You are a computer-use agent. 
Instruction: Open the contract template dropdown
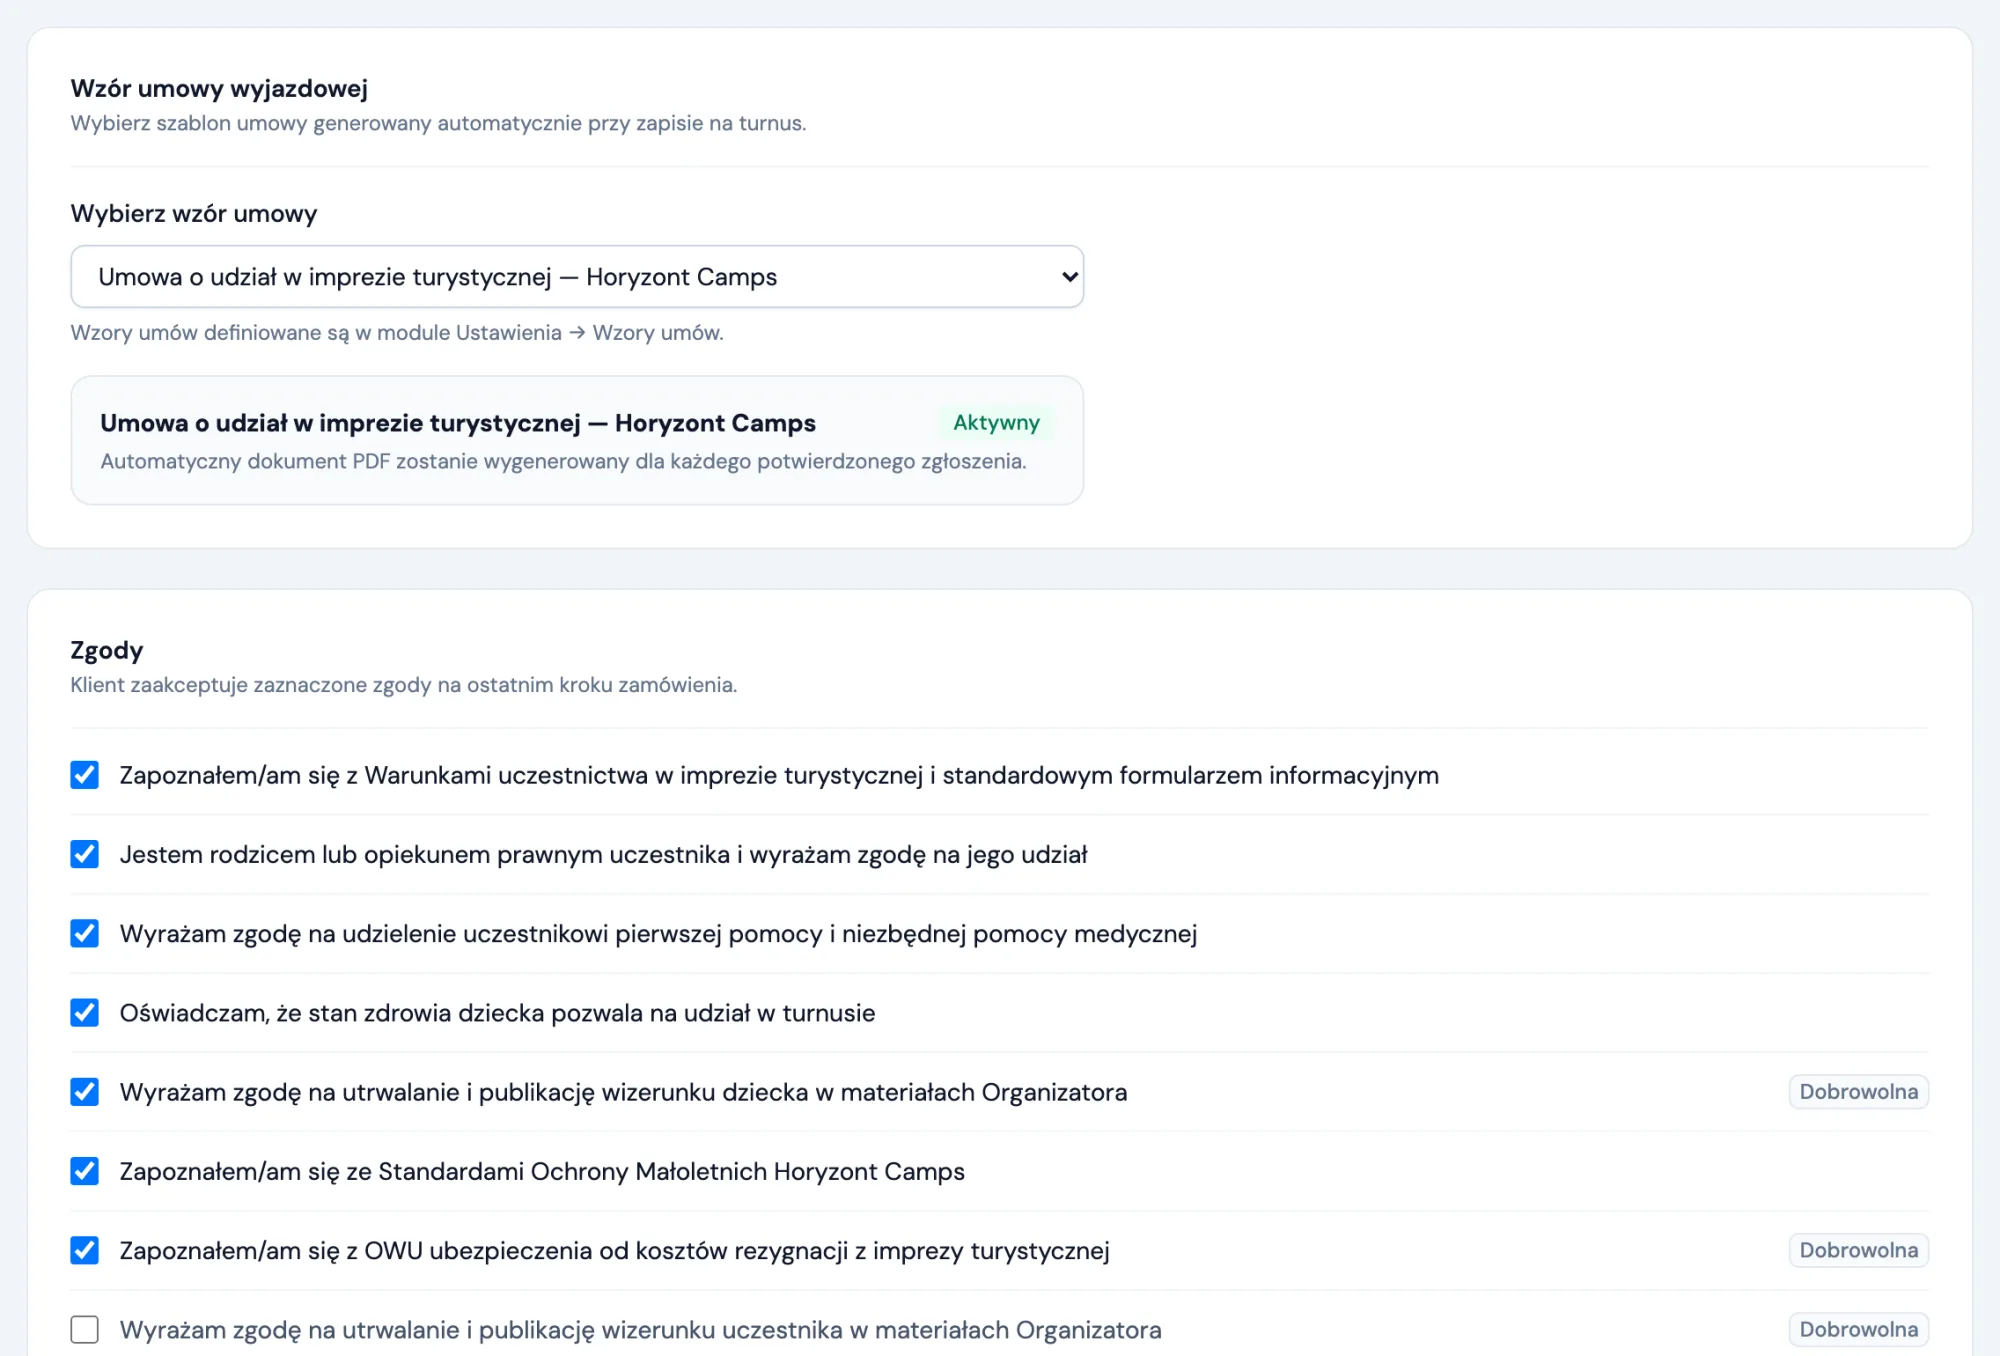click(x=577, y=277)
